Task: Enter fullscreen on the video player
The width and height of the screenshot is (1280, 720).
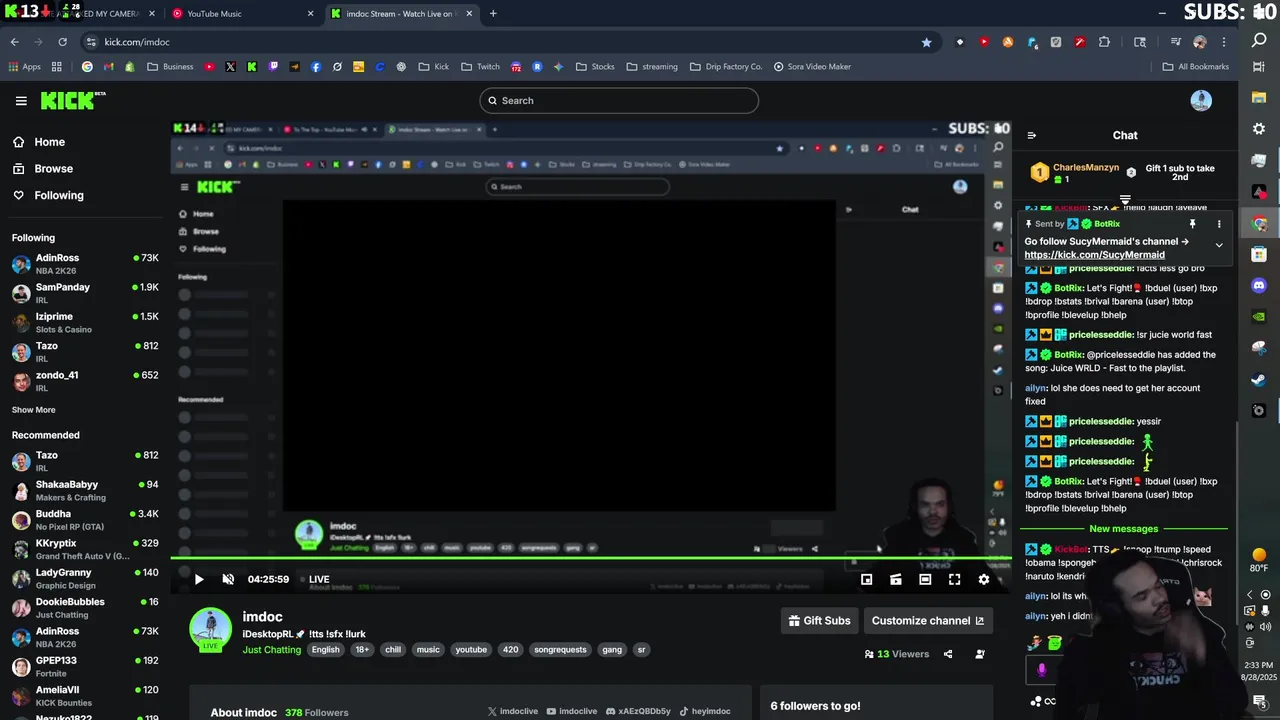Action: (954, 579)
